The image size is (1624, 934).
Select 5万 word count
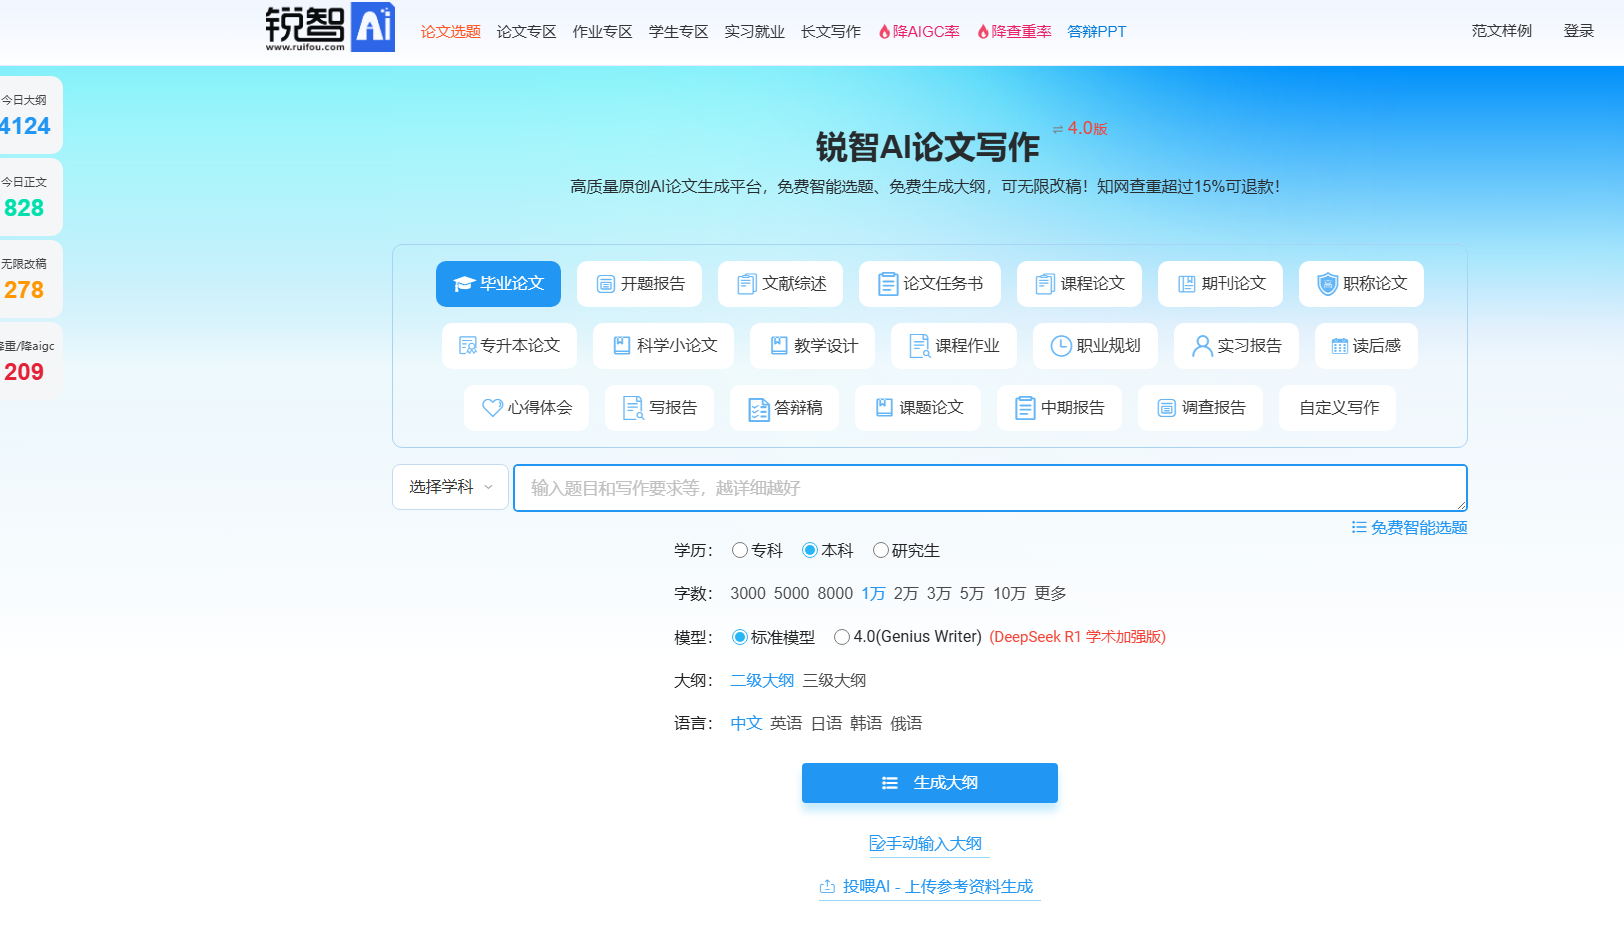pyautogui.click(x=972, y=594)
